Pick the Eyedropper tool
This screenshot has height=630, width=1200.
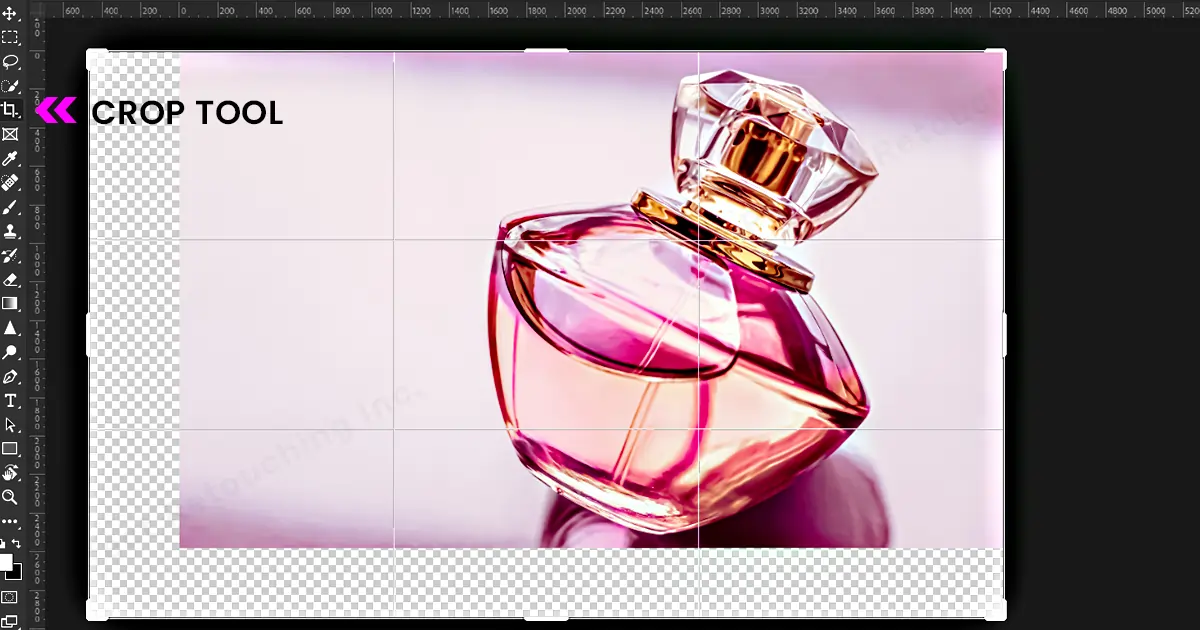pos(10,159)
